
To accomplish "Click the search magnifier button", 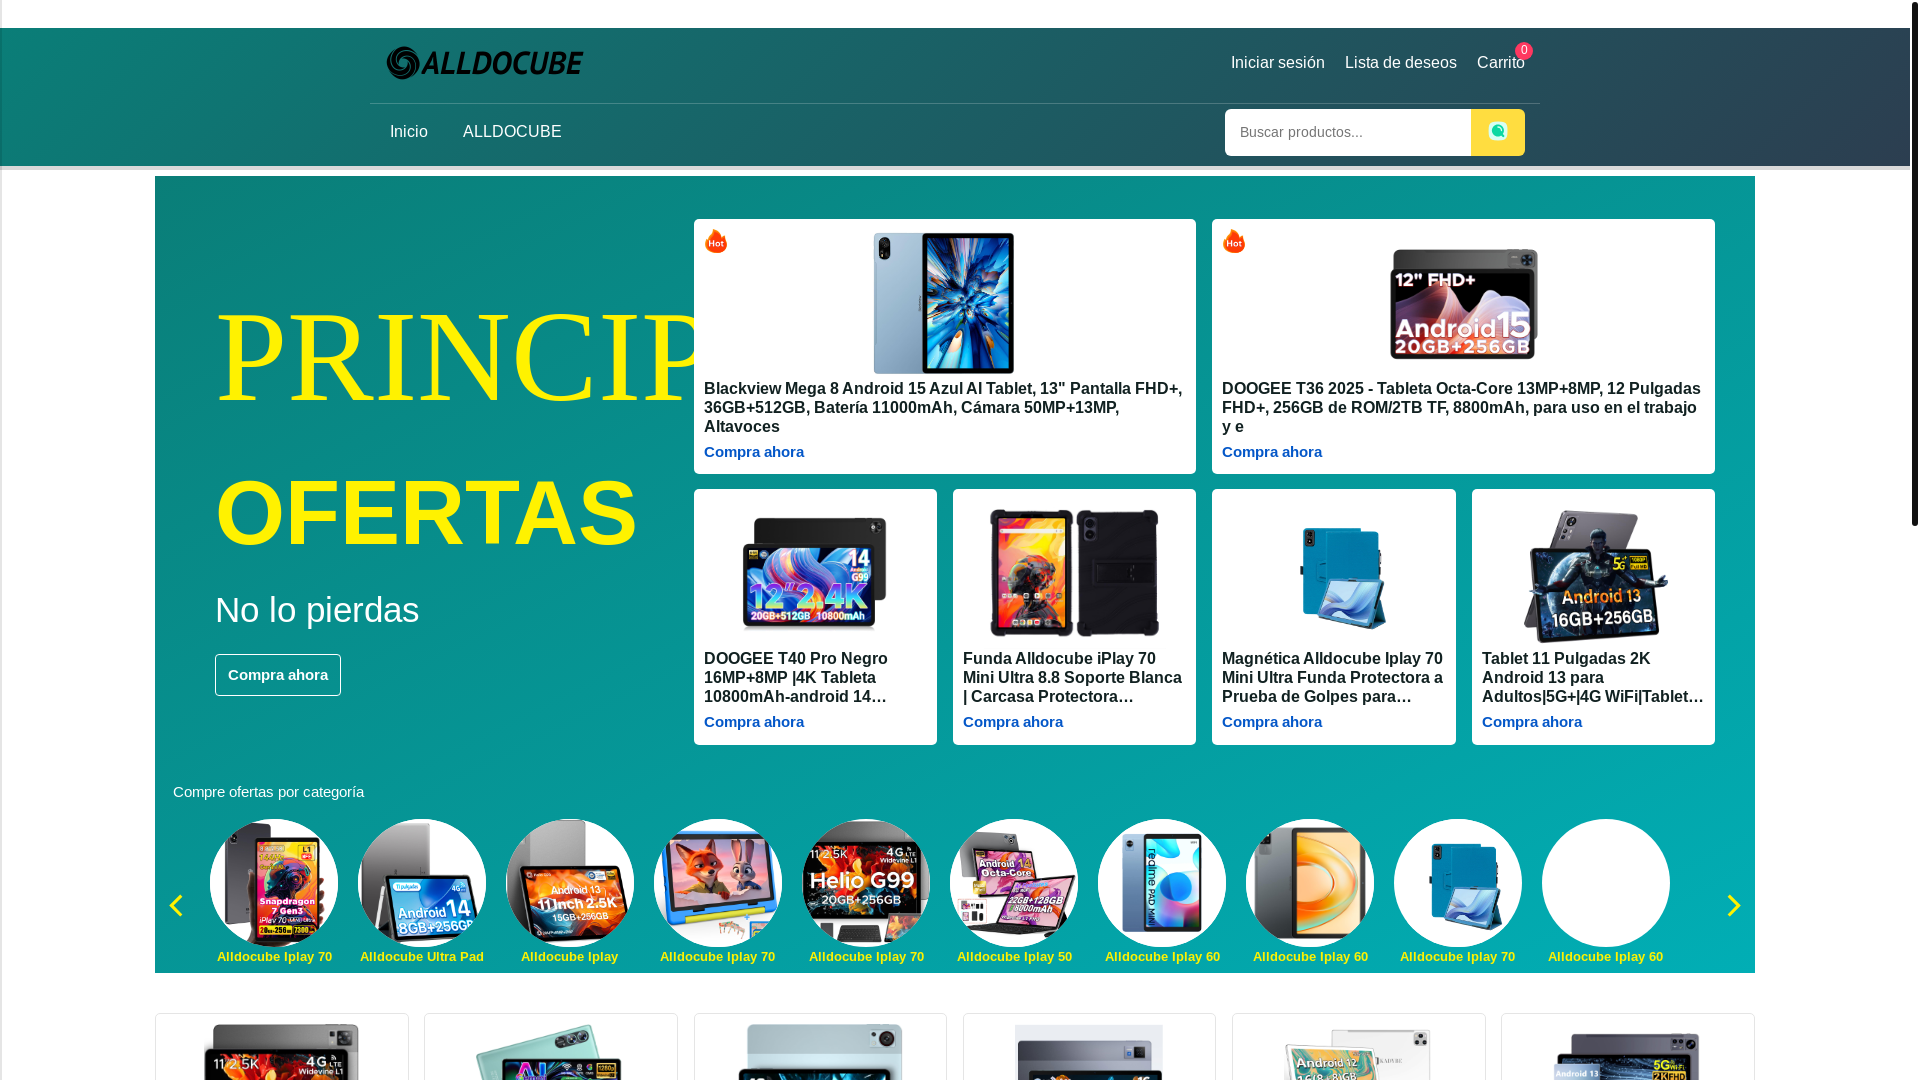I will (1497, 132).
